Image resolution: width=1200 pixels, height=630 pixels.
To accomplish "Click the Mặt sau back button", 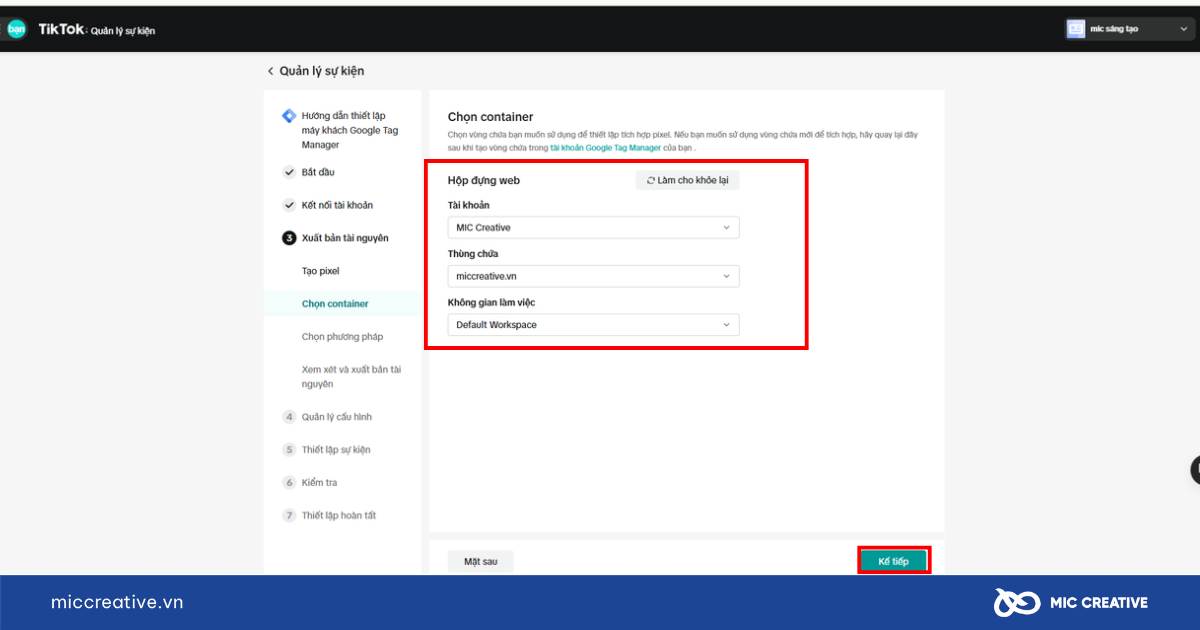I will coord(480,561).
